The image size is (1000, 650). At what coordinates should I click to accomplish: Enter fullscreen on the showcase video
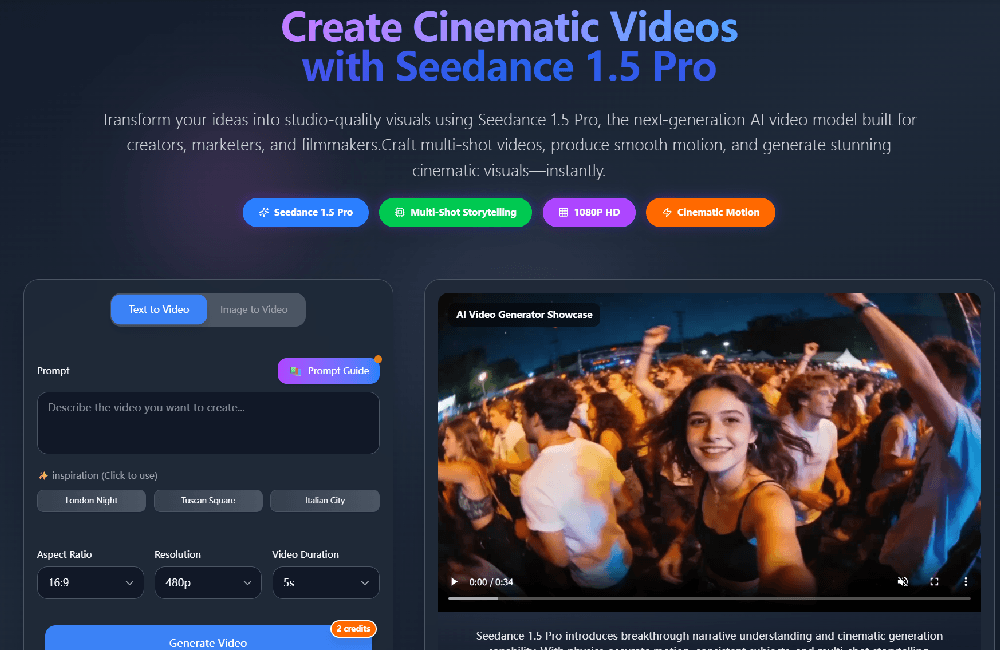click(x=934, y=581)
